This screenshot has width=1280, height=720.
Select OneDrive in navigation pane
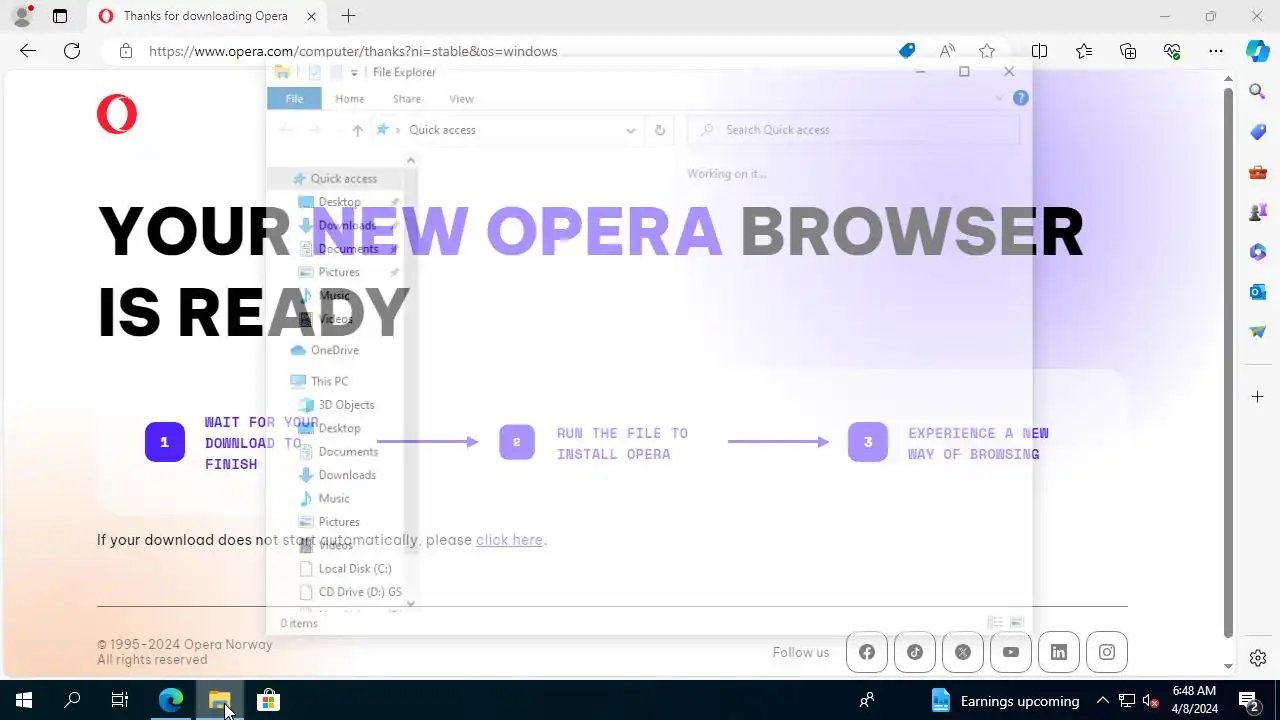tap(335, 350)
